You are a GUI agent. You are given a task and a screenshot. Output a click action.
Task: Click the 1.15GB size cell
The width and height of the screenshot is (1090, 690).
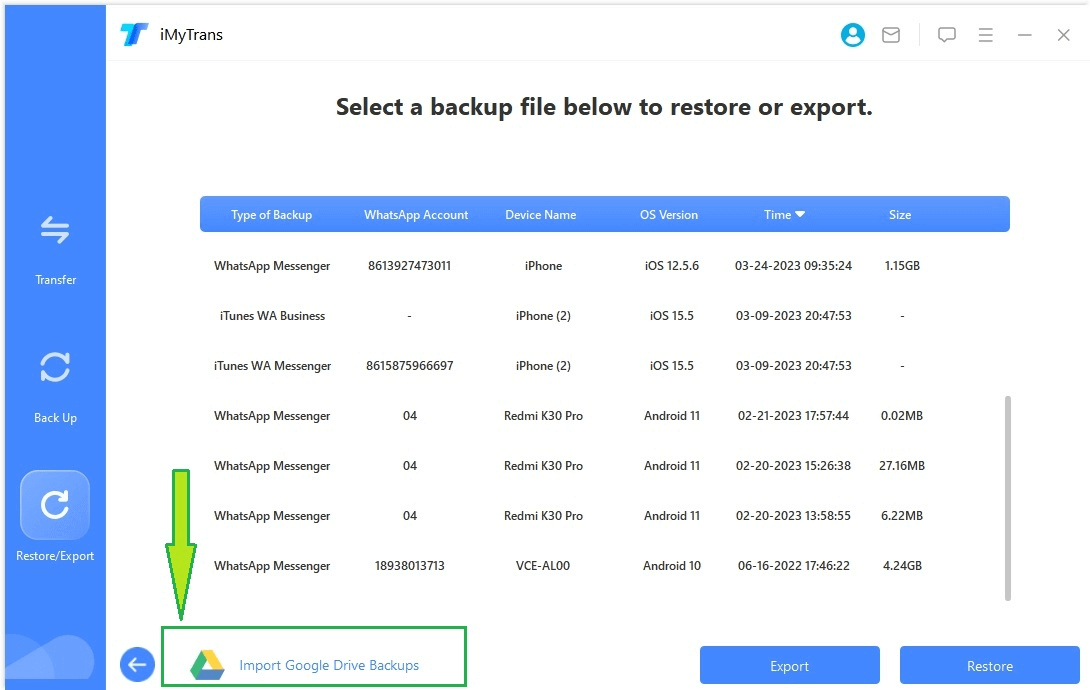click(902, 265)
